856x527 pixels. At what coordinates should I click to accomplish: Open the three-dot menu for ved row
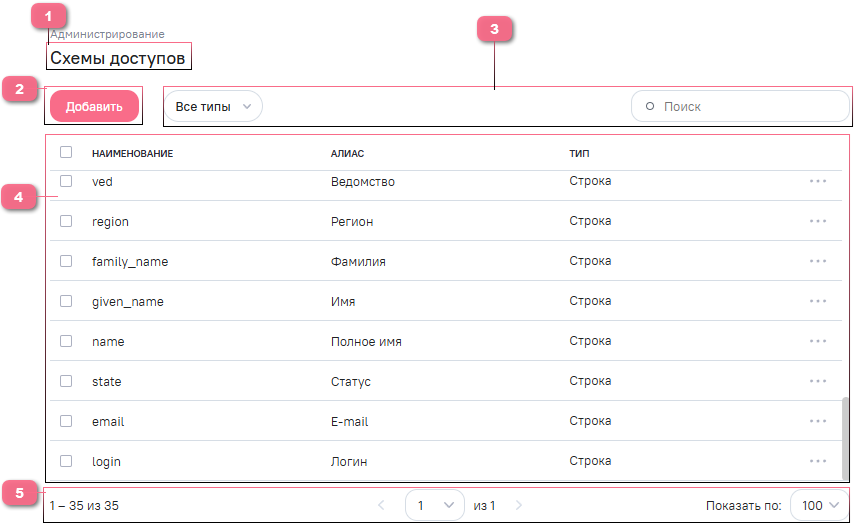[818, 181]
